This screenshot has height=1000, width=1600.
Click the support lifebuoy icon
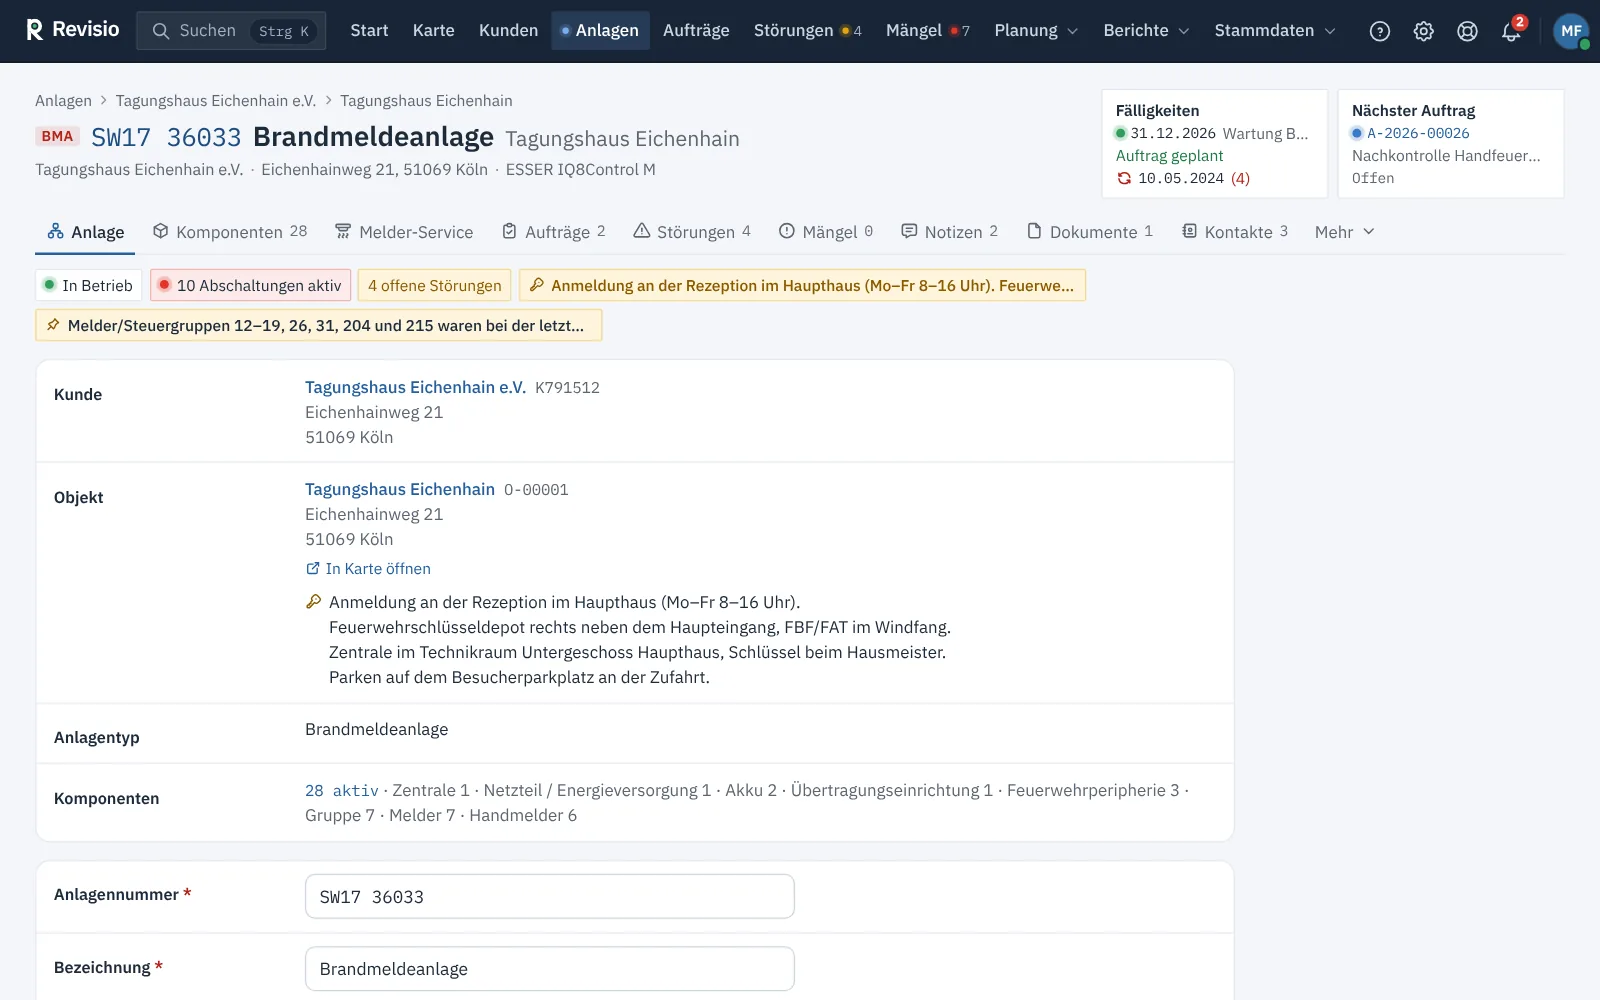click(1467, 31)
